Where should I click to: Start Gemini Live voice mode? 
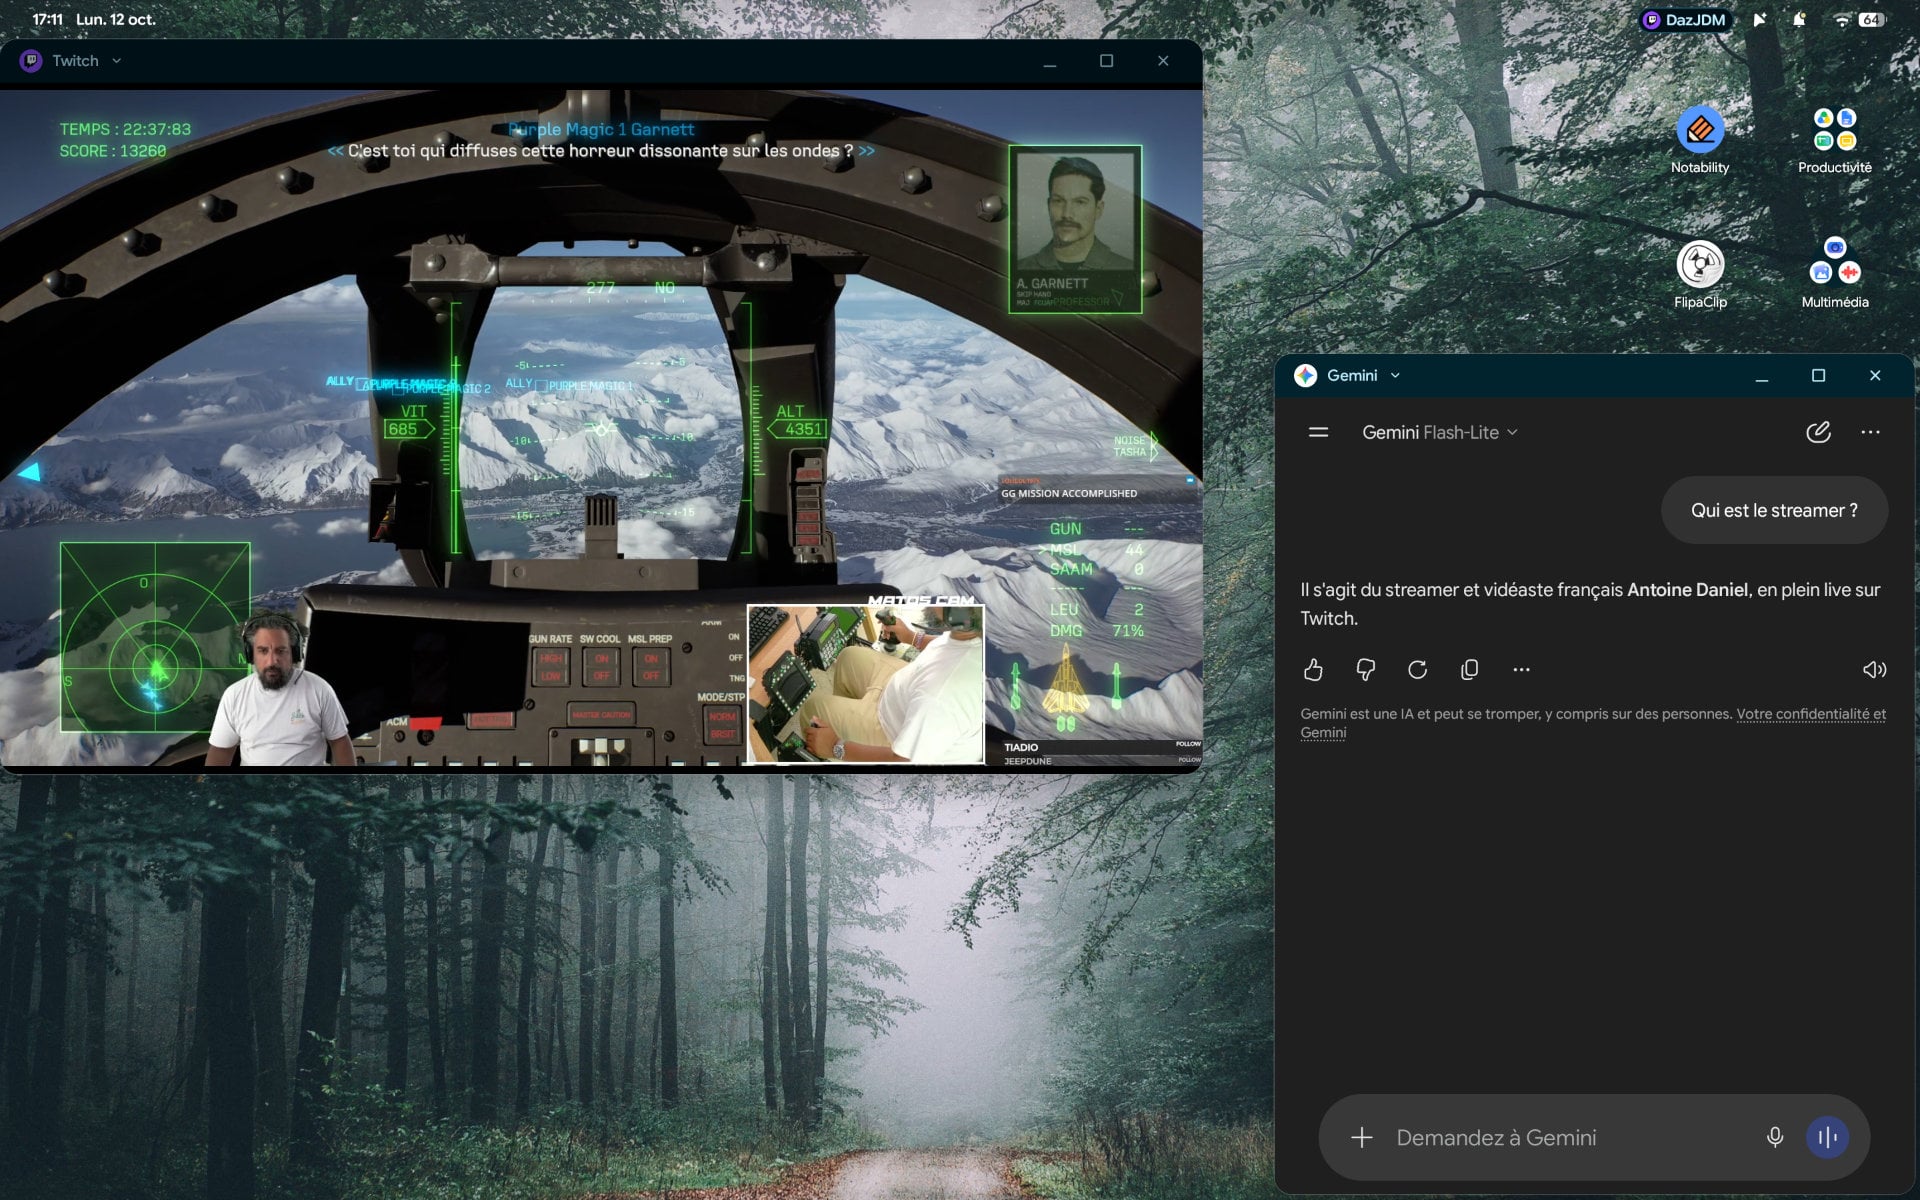(x=1827, y=1138)
